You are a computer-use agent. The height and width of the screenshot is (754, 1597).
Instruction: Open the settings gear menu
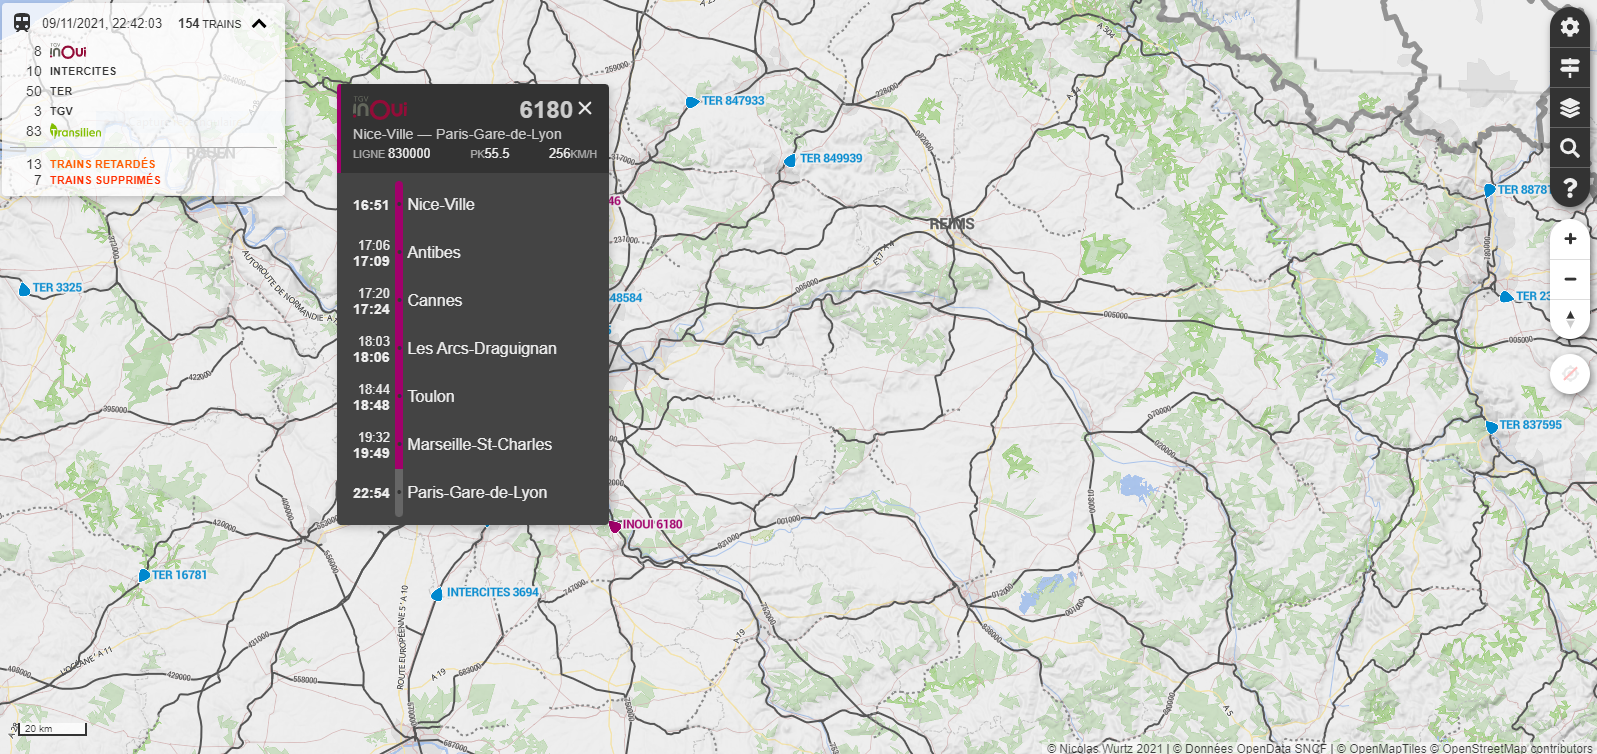tap(1570, 27)
